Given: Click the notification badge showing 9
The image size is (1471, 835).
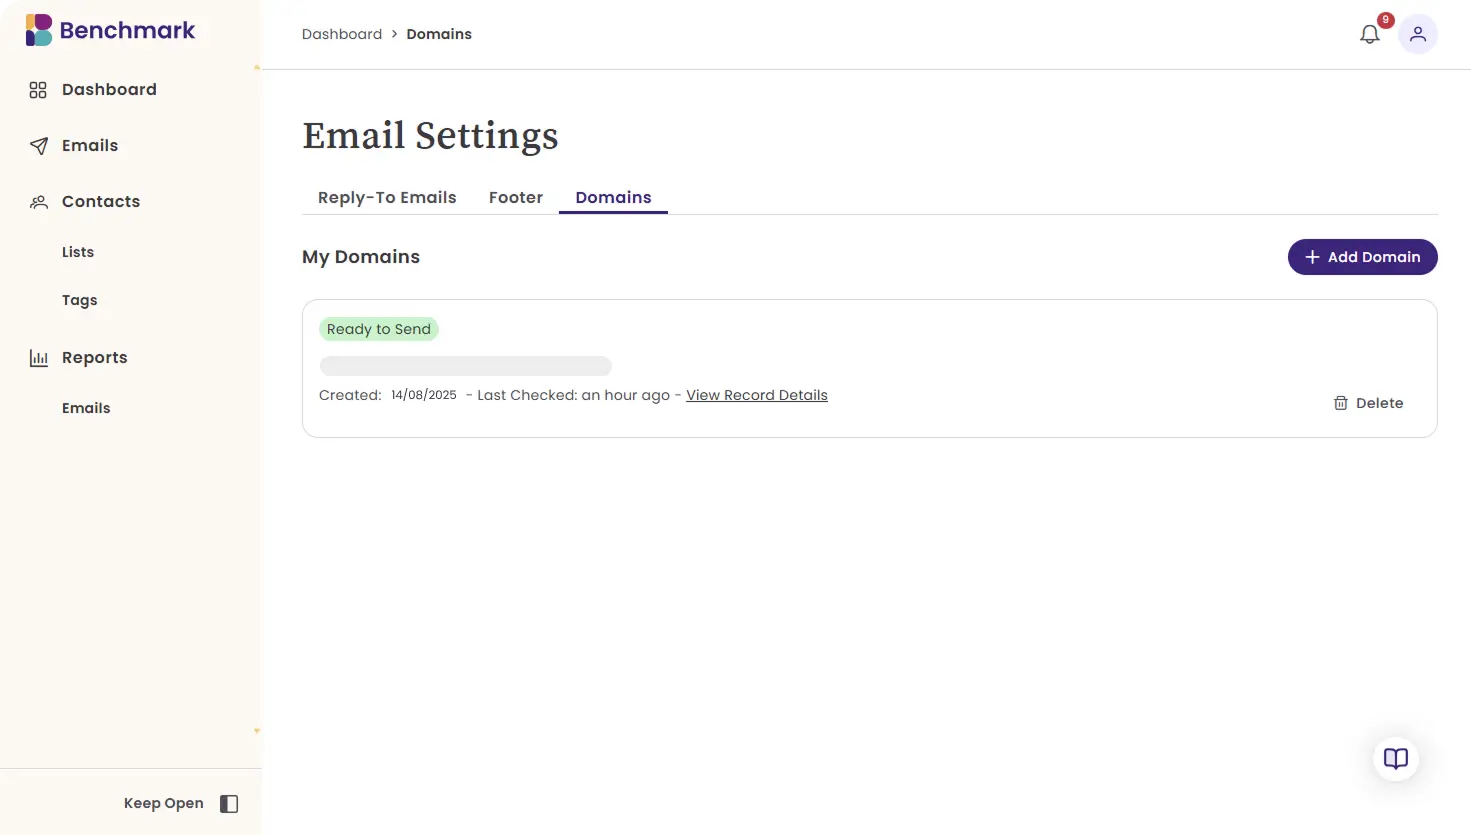Looking at the screenshot, I should (1385, 19).
